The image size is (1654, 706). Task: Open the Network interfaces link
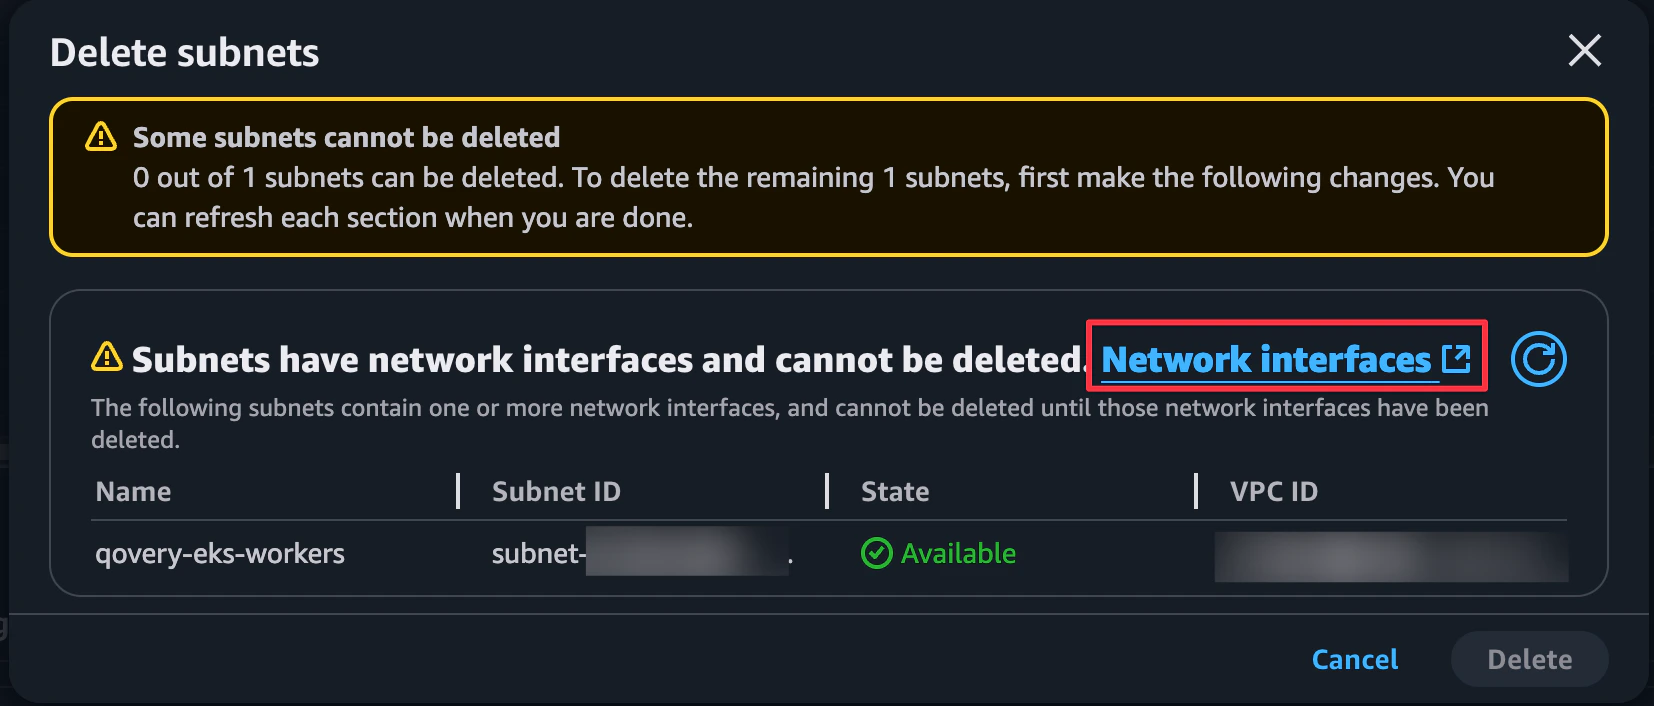(x=1265, y=360)
